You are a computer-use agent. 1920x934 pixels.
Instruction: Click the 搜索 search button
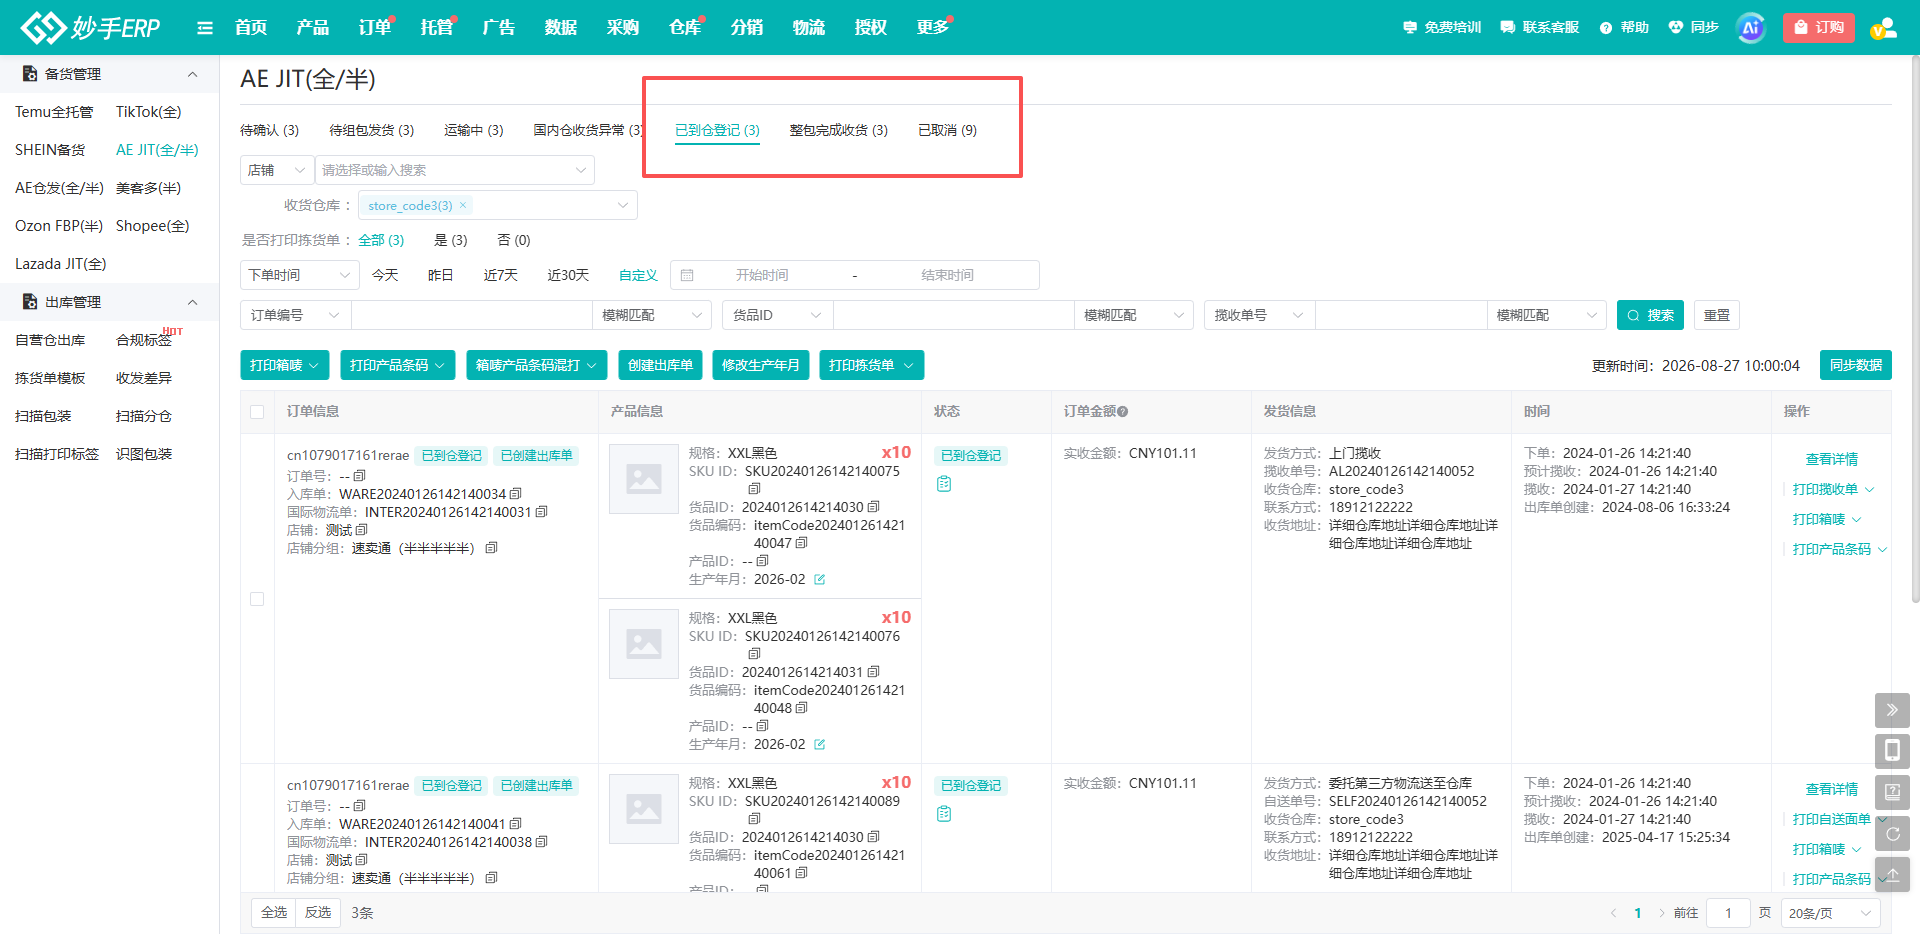tap(1650, 315)
